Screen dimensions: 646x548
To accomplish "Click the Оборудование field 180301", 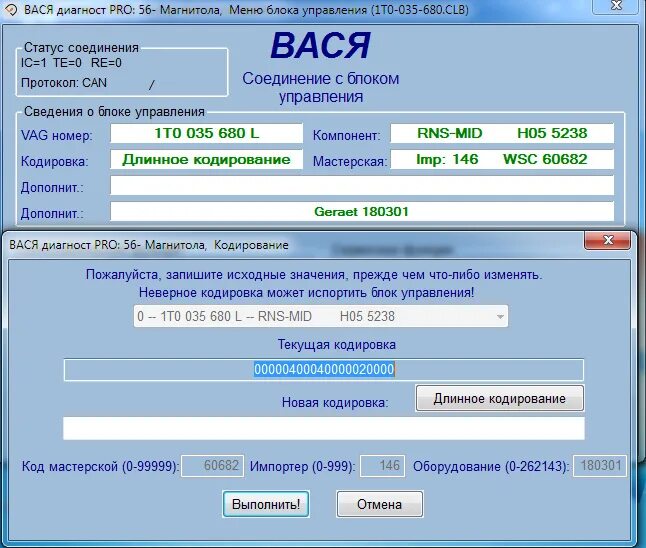I will pyautogui.click(x=600, y=466).
